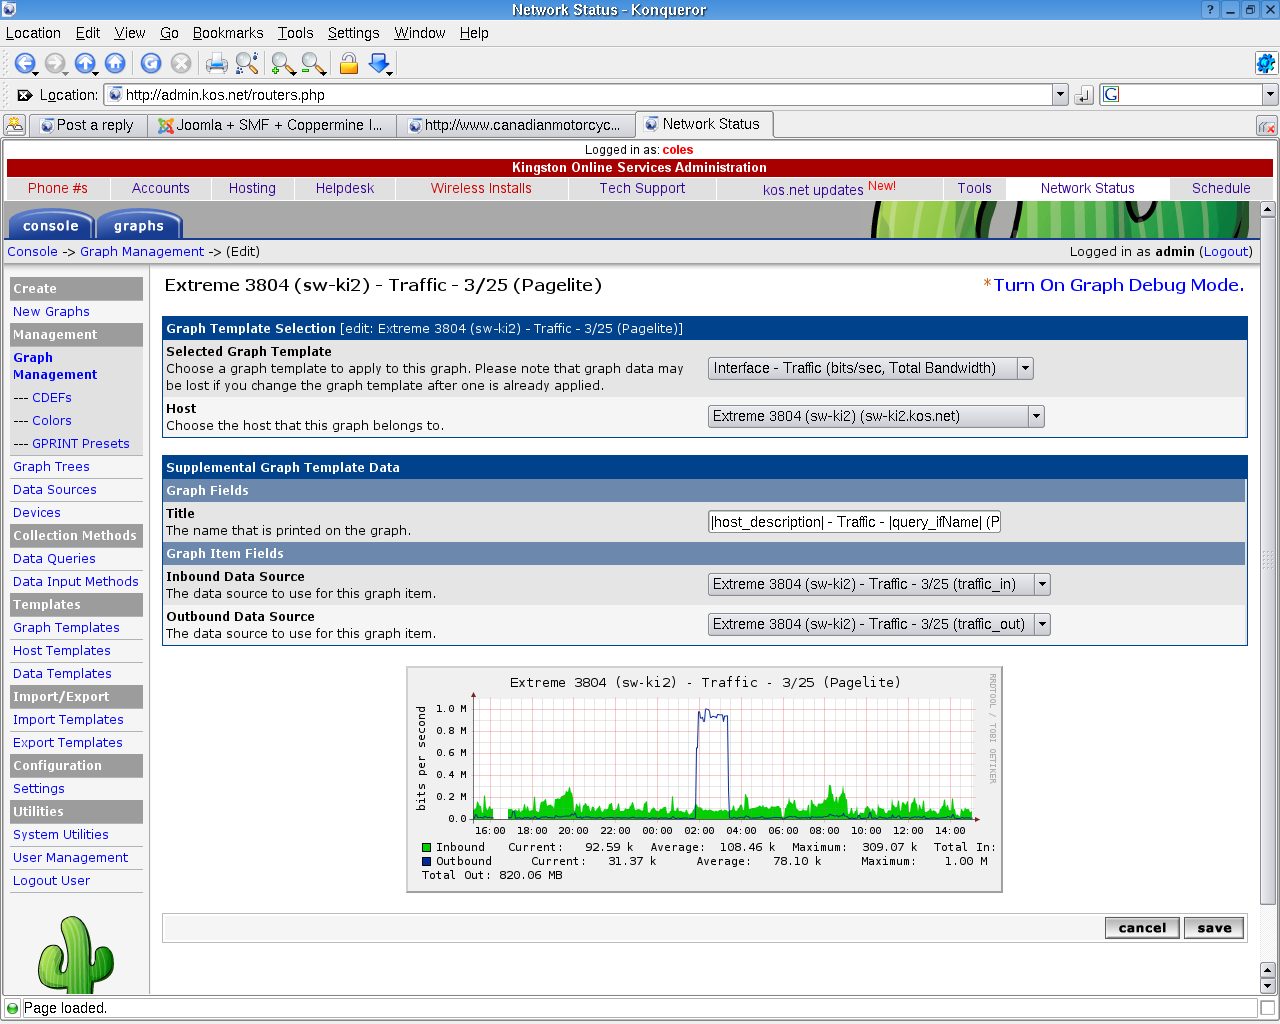Click the page scrollbar down arrow
The image size is (1280, 1024).
click(1268, 985)
